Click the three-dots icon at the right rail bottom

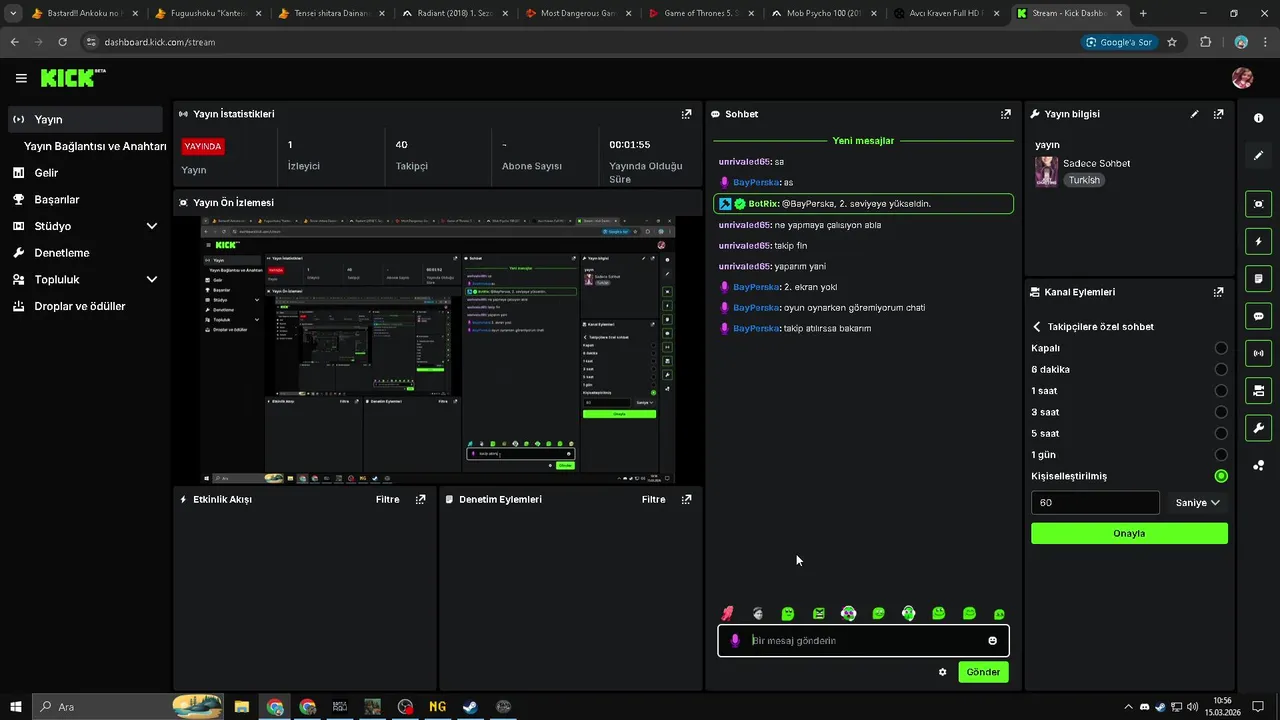click(x=1258, y=465)
